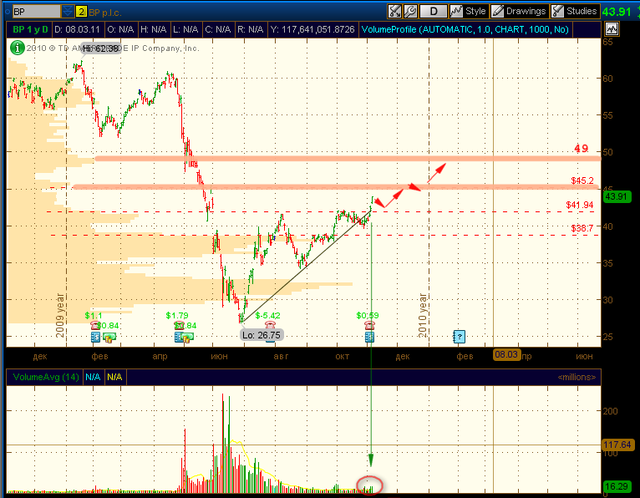Click the dividend money icon below $0.84 near фев
The height and width of the screenshot is (498, 640).
click(x=109, y=338)
